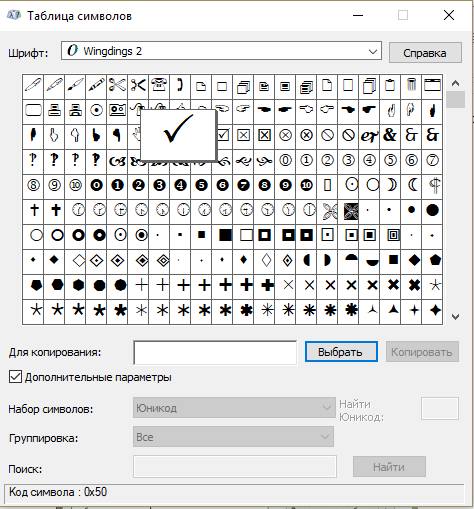Select the large filled black circle symbol
This screenshot has height=509, width=474.
point(432,210)
